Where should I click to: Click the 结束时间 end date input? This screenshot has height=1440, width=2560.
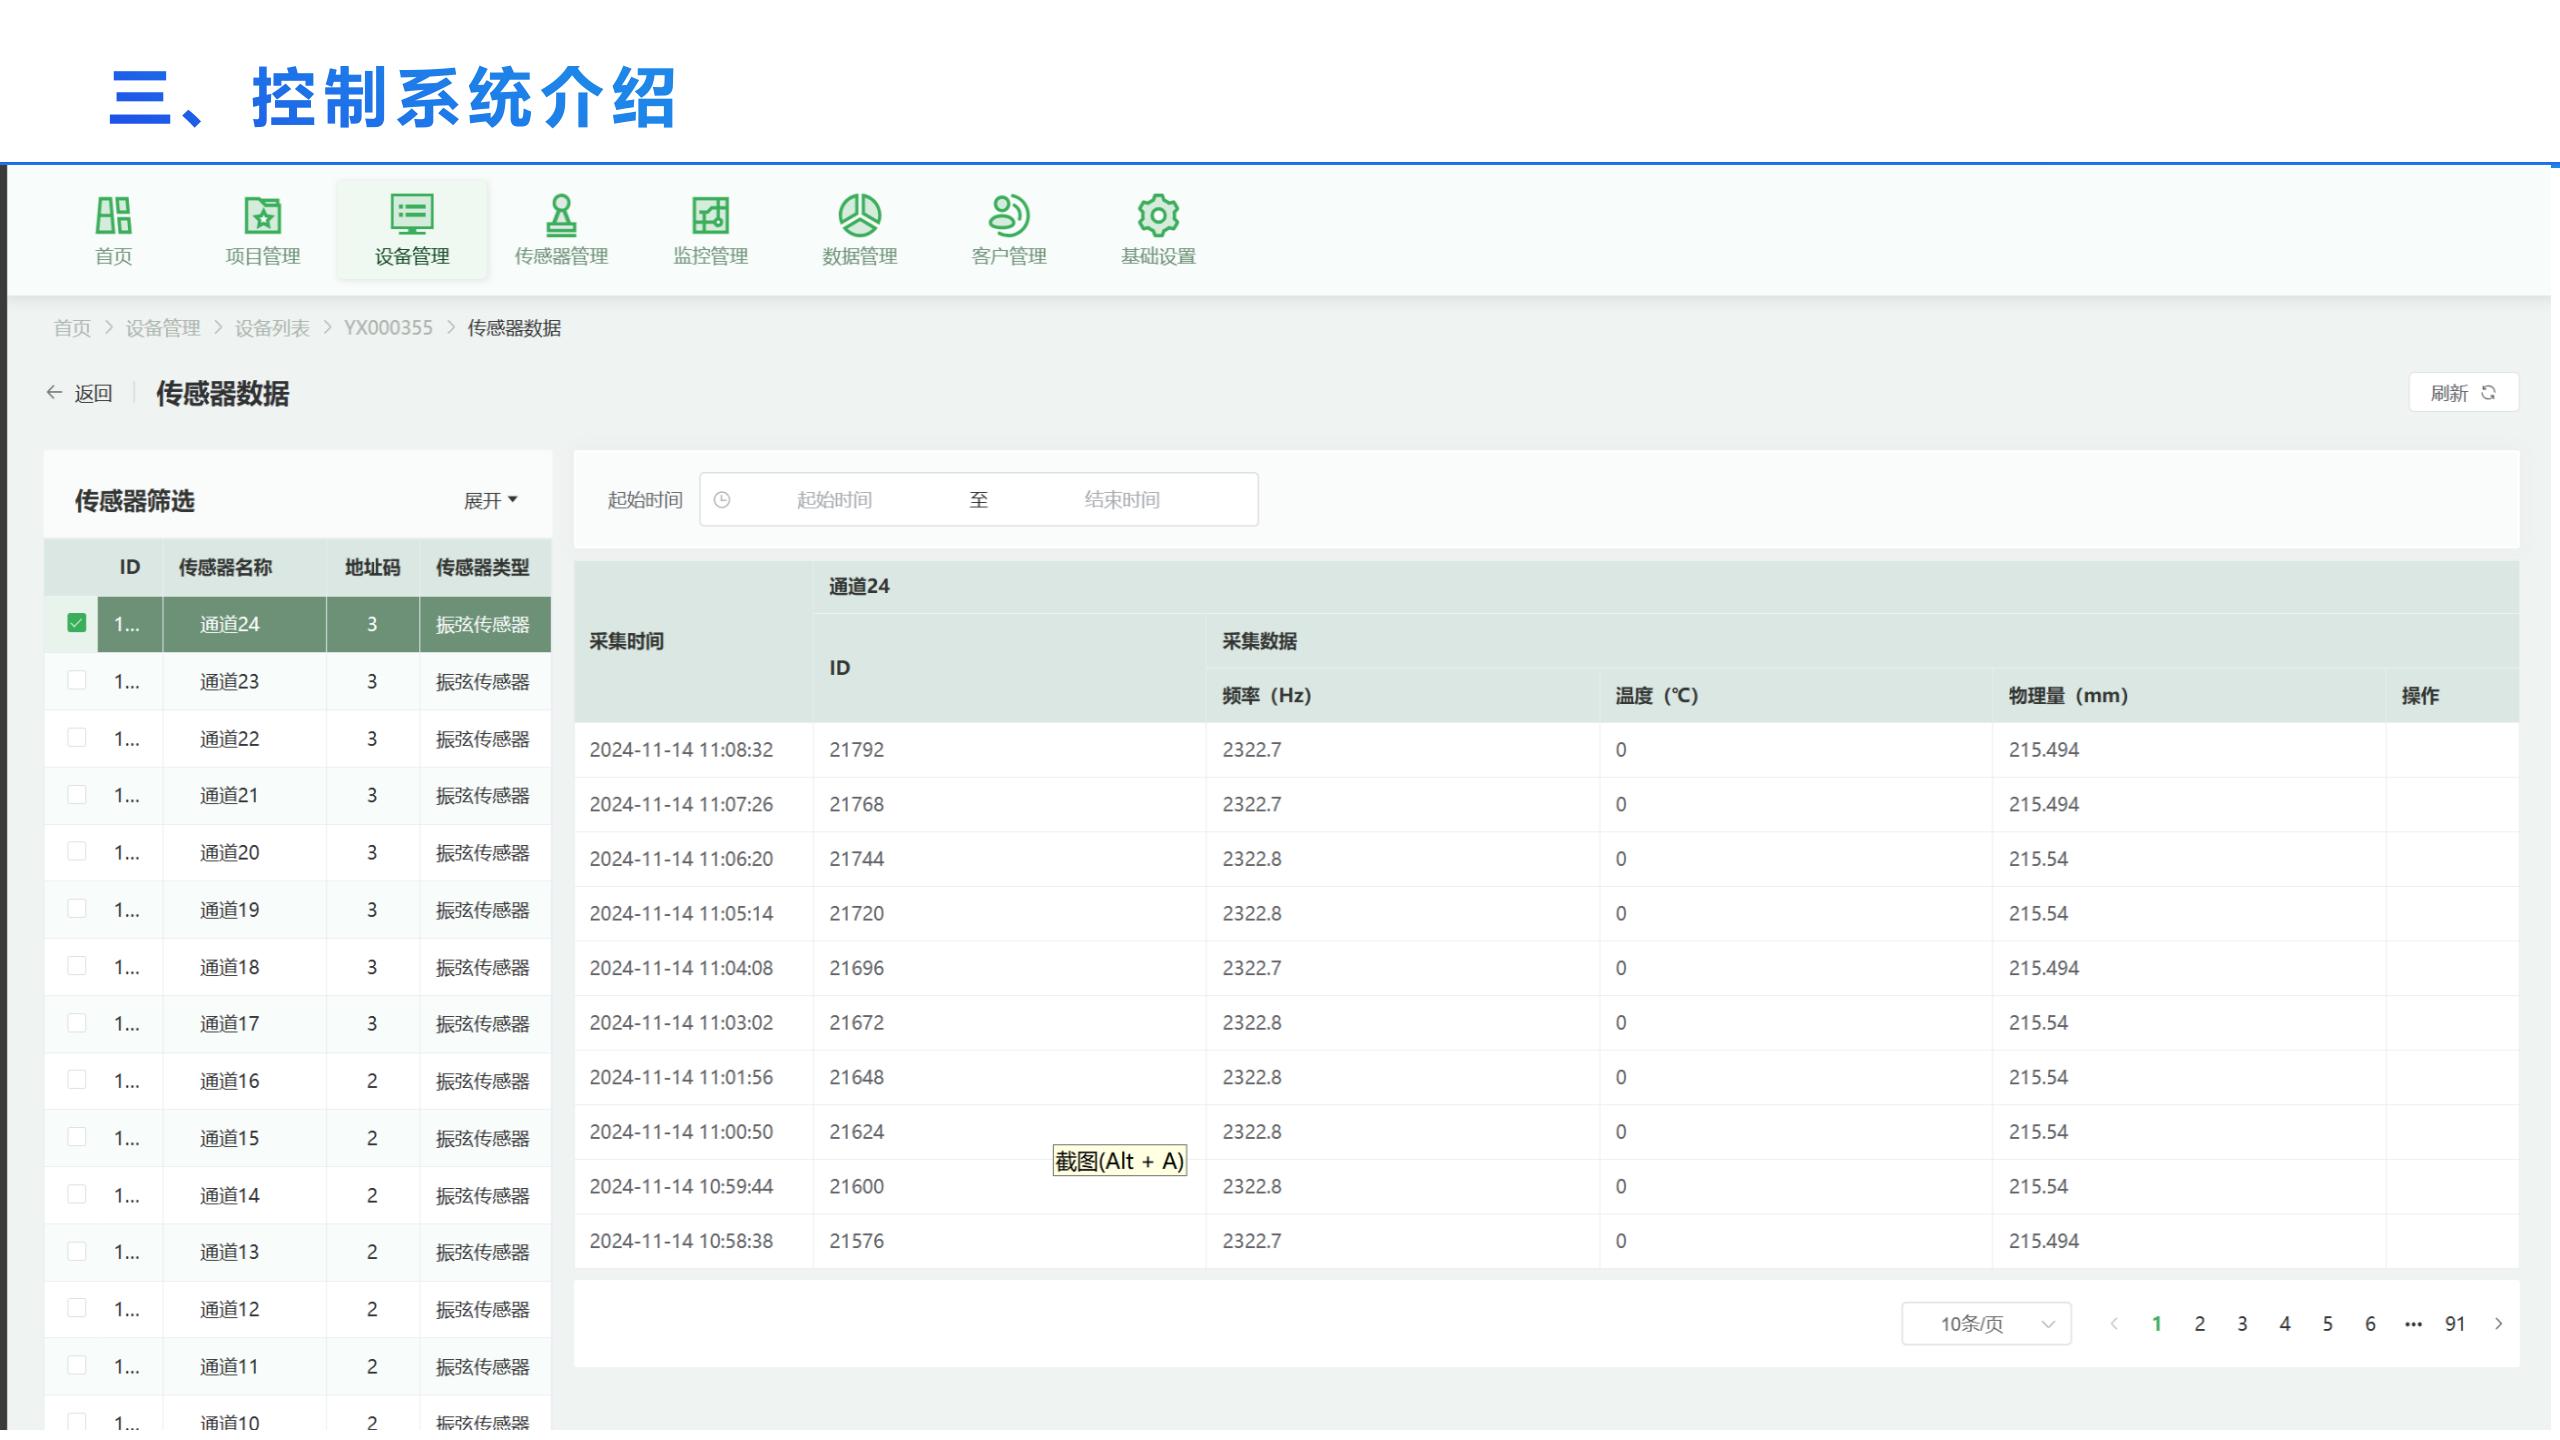click(1122, 499)
